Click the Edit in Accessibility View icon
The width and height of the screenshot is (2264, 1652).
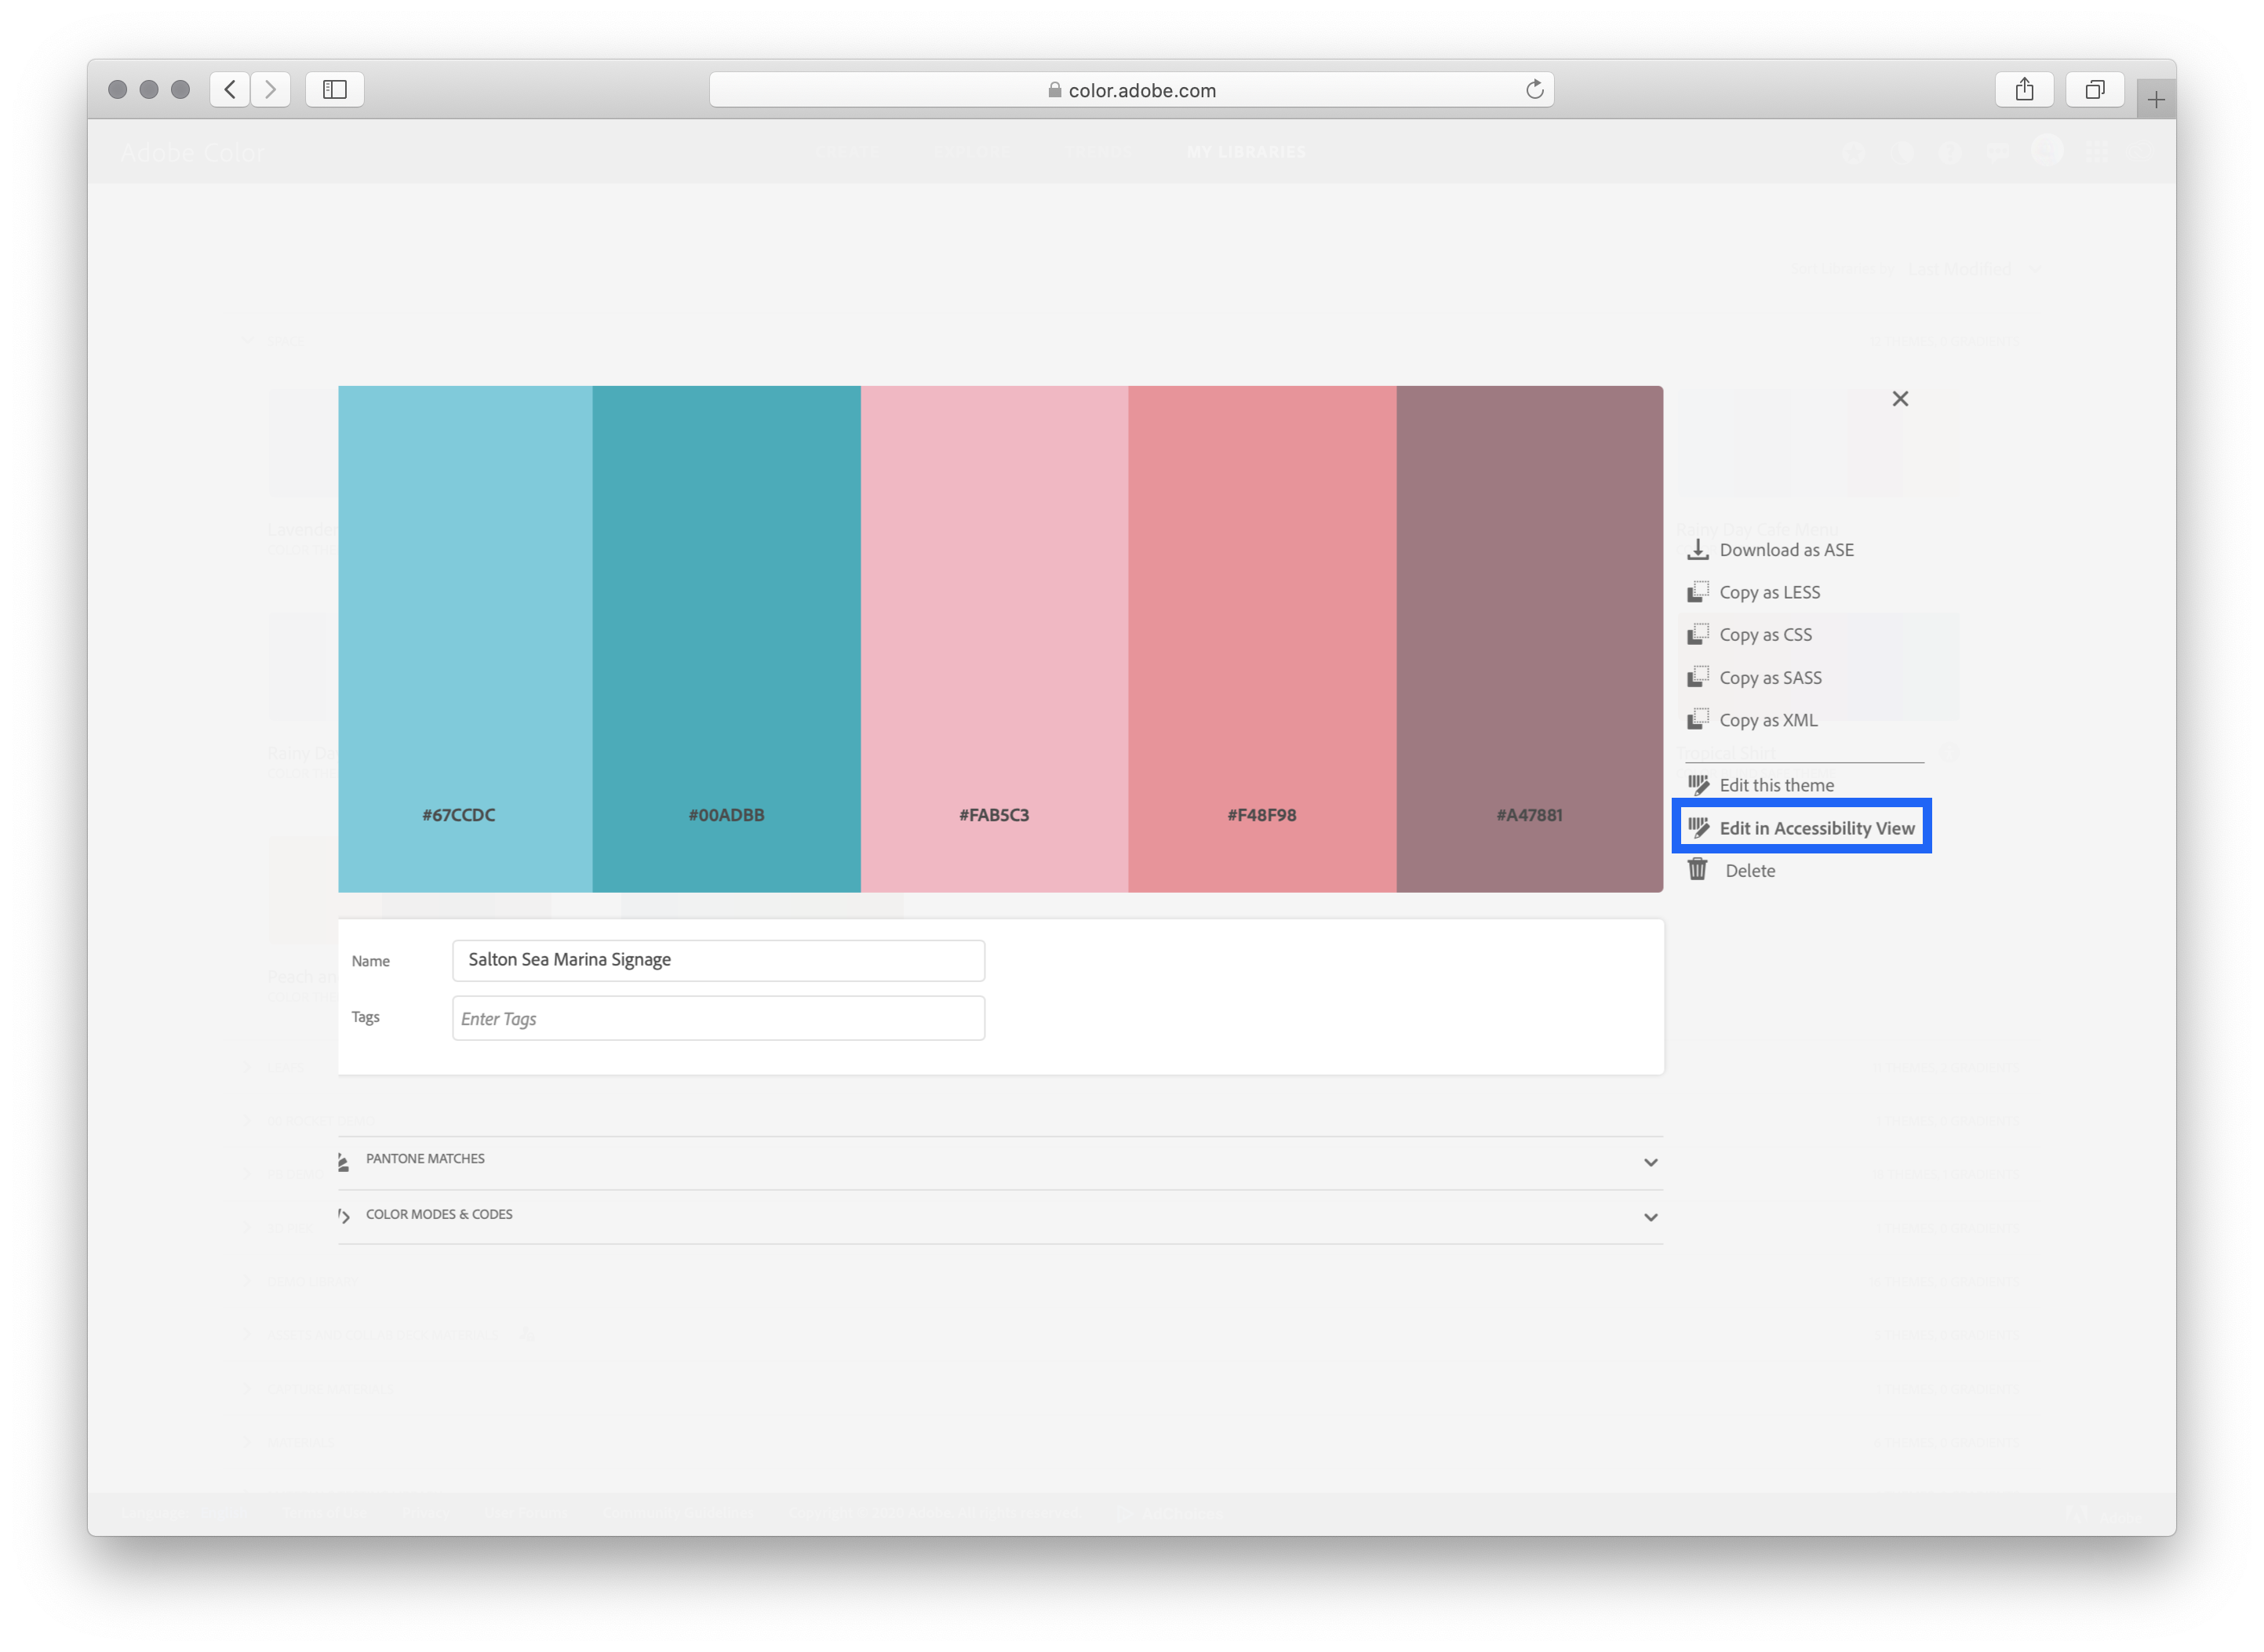click(1698, 826)
